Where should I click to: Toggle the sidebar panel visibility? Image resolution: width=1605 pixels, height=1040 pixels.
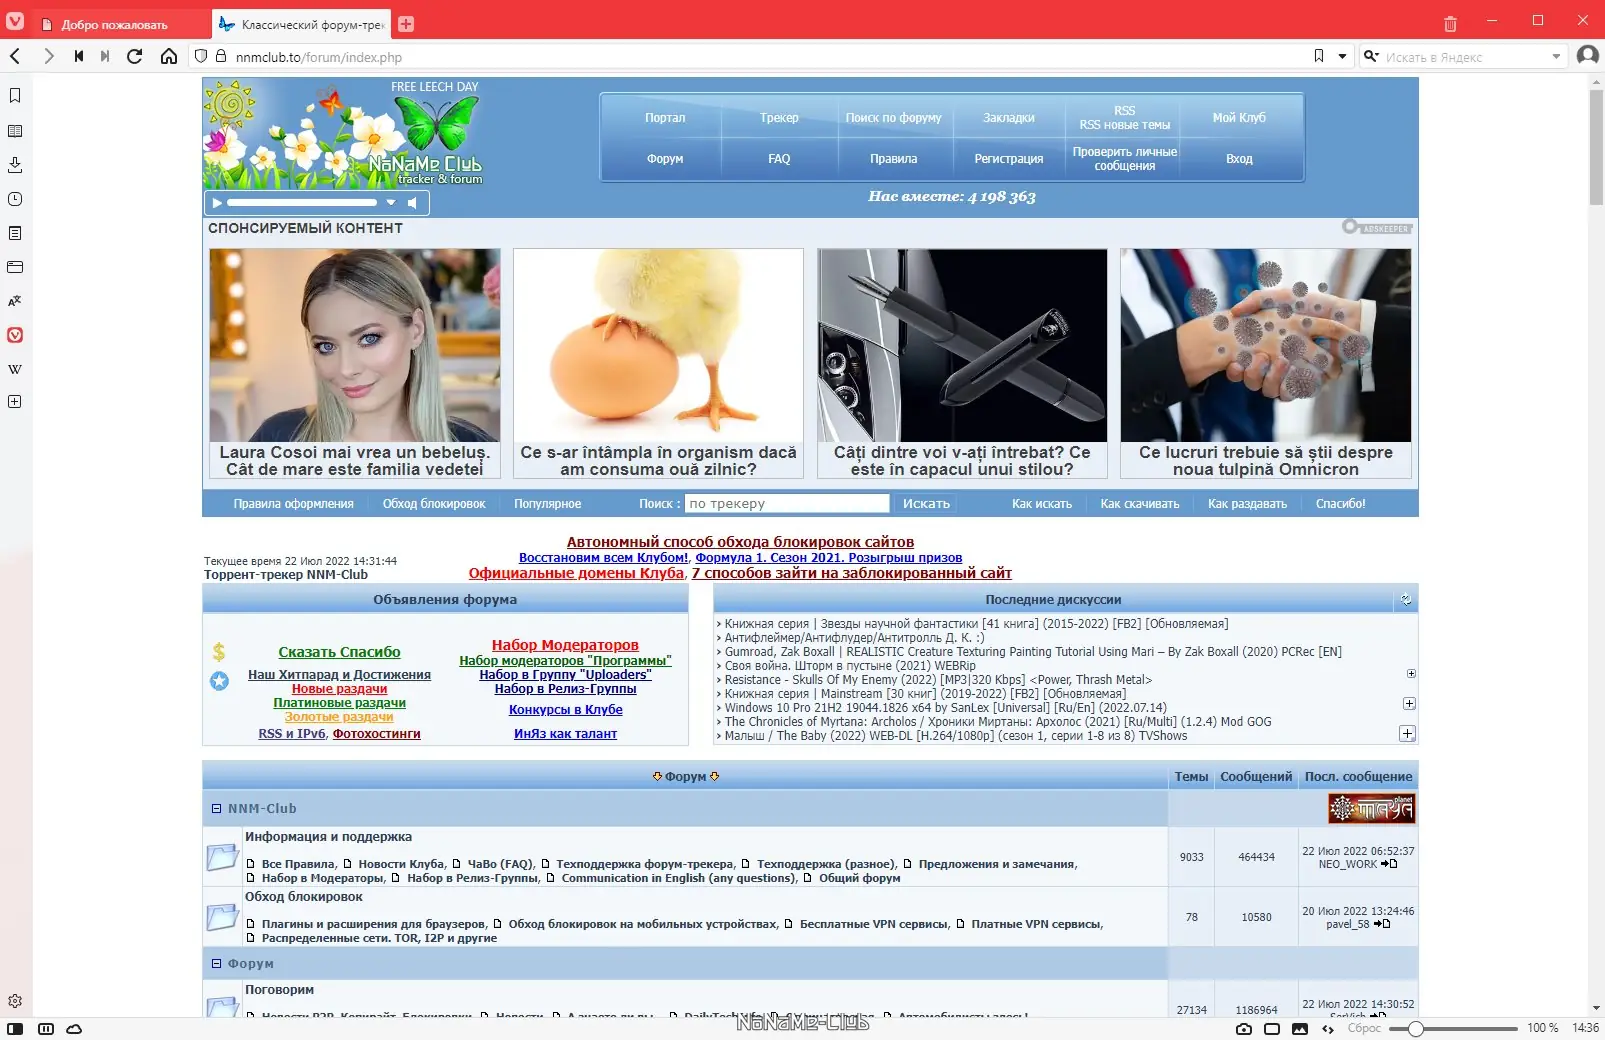point(15,1027)
